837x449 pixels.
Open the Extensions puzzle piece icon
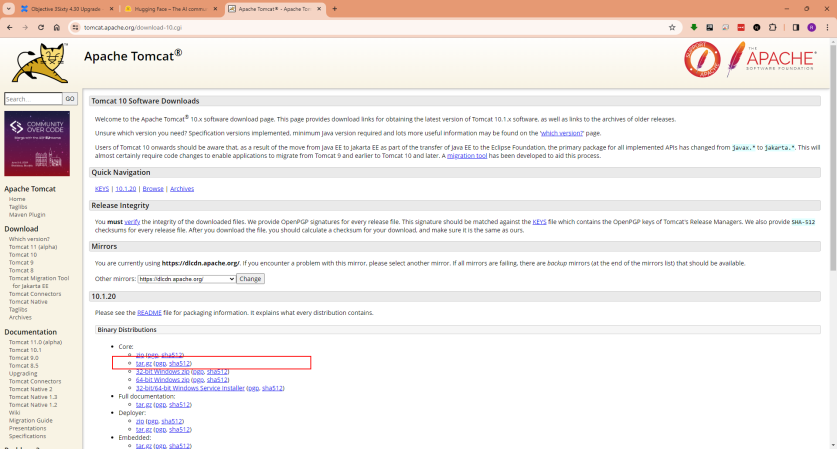[x=771, y=27]
